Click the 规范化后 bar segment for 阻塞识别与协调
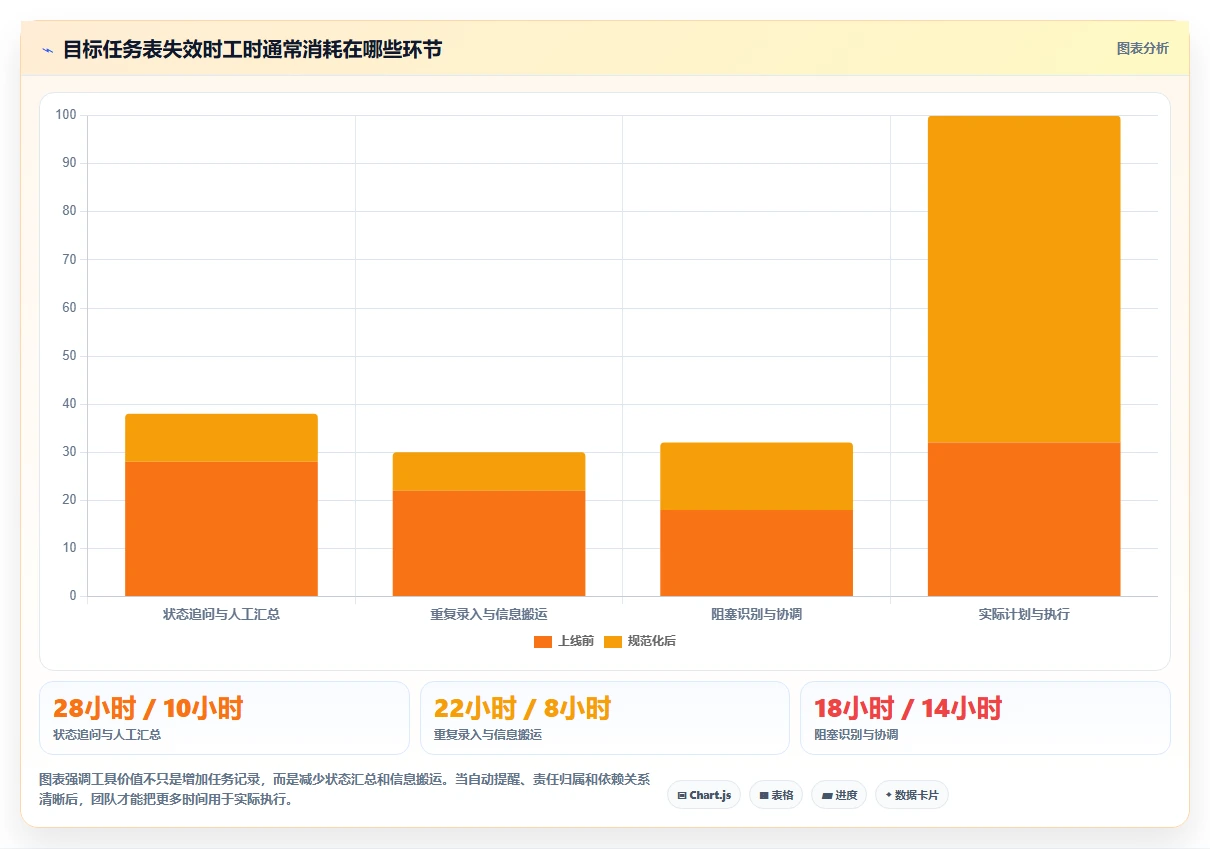The height and width of the screenshot is (849, 1210). [756, 476]
